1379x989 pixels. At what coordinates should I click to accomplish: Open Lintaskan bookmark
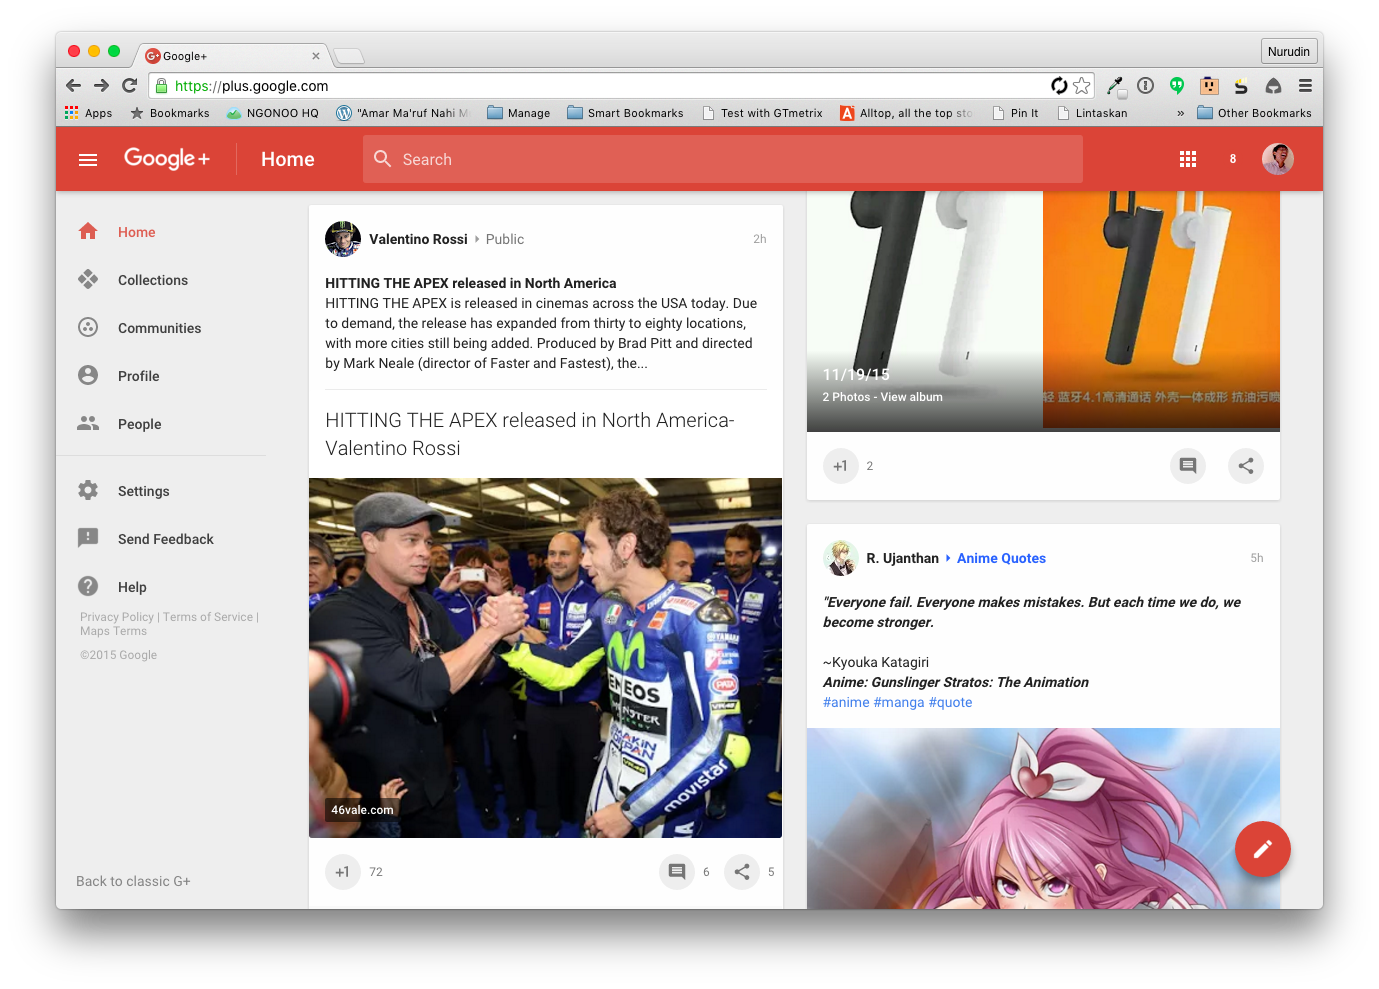pos(1092,113)
